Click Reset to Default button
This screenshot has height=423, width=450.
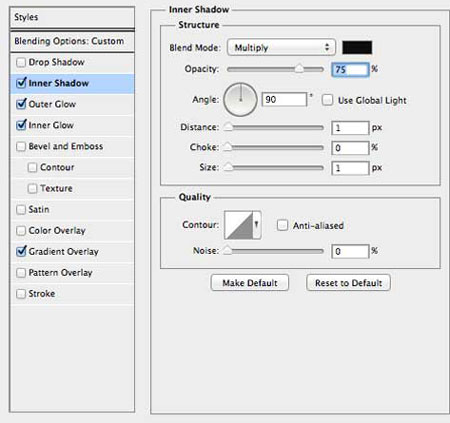(348, 283)
